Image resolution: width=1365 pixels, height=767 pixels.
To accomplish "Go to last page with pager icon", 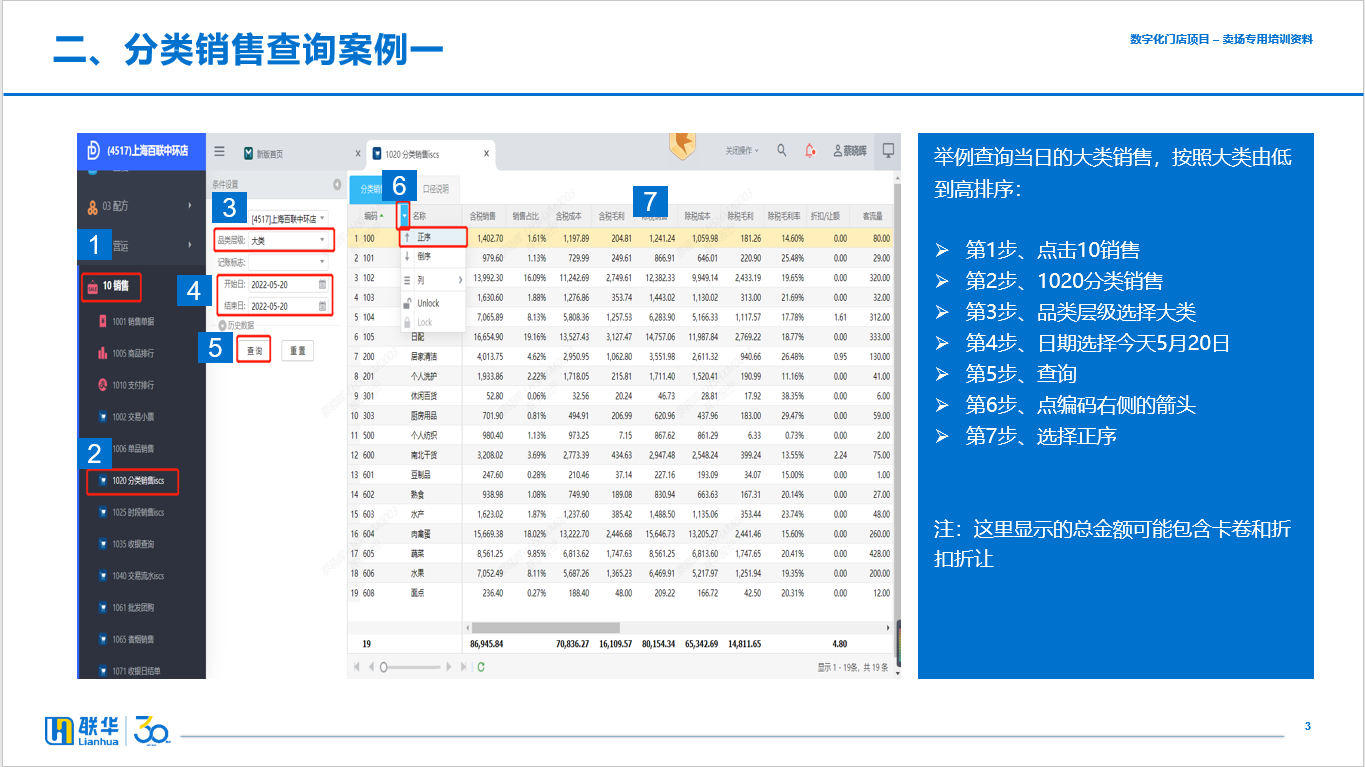I will coord(462,667).
